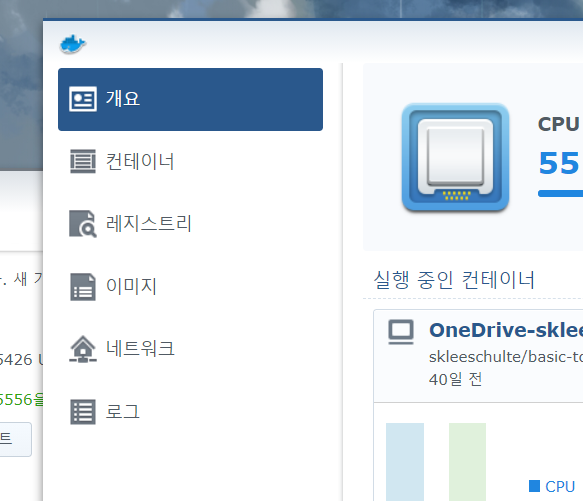Click the skleeschulte/basic-to image name text

coord(506,357)
